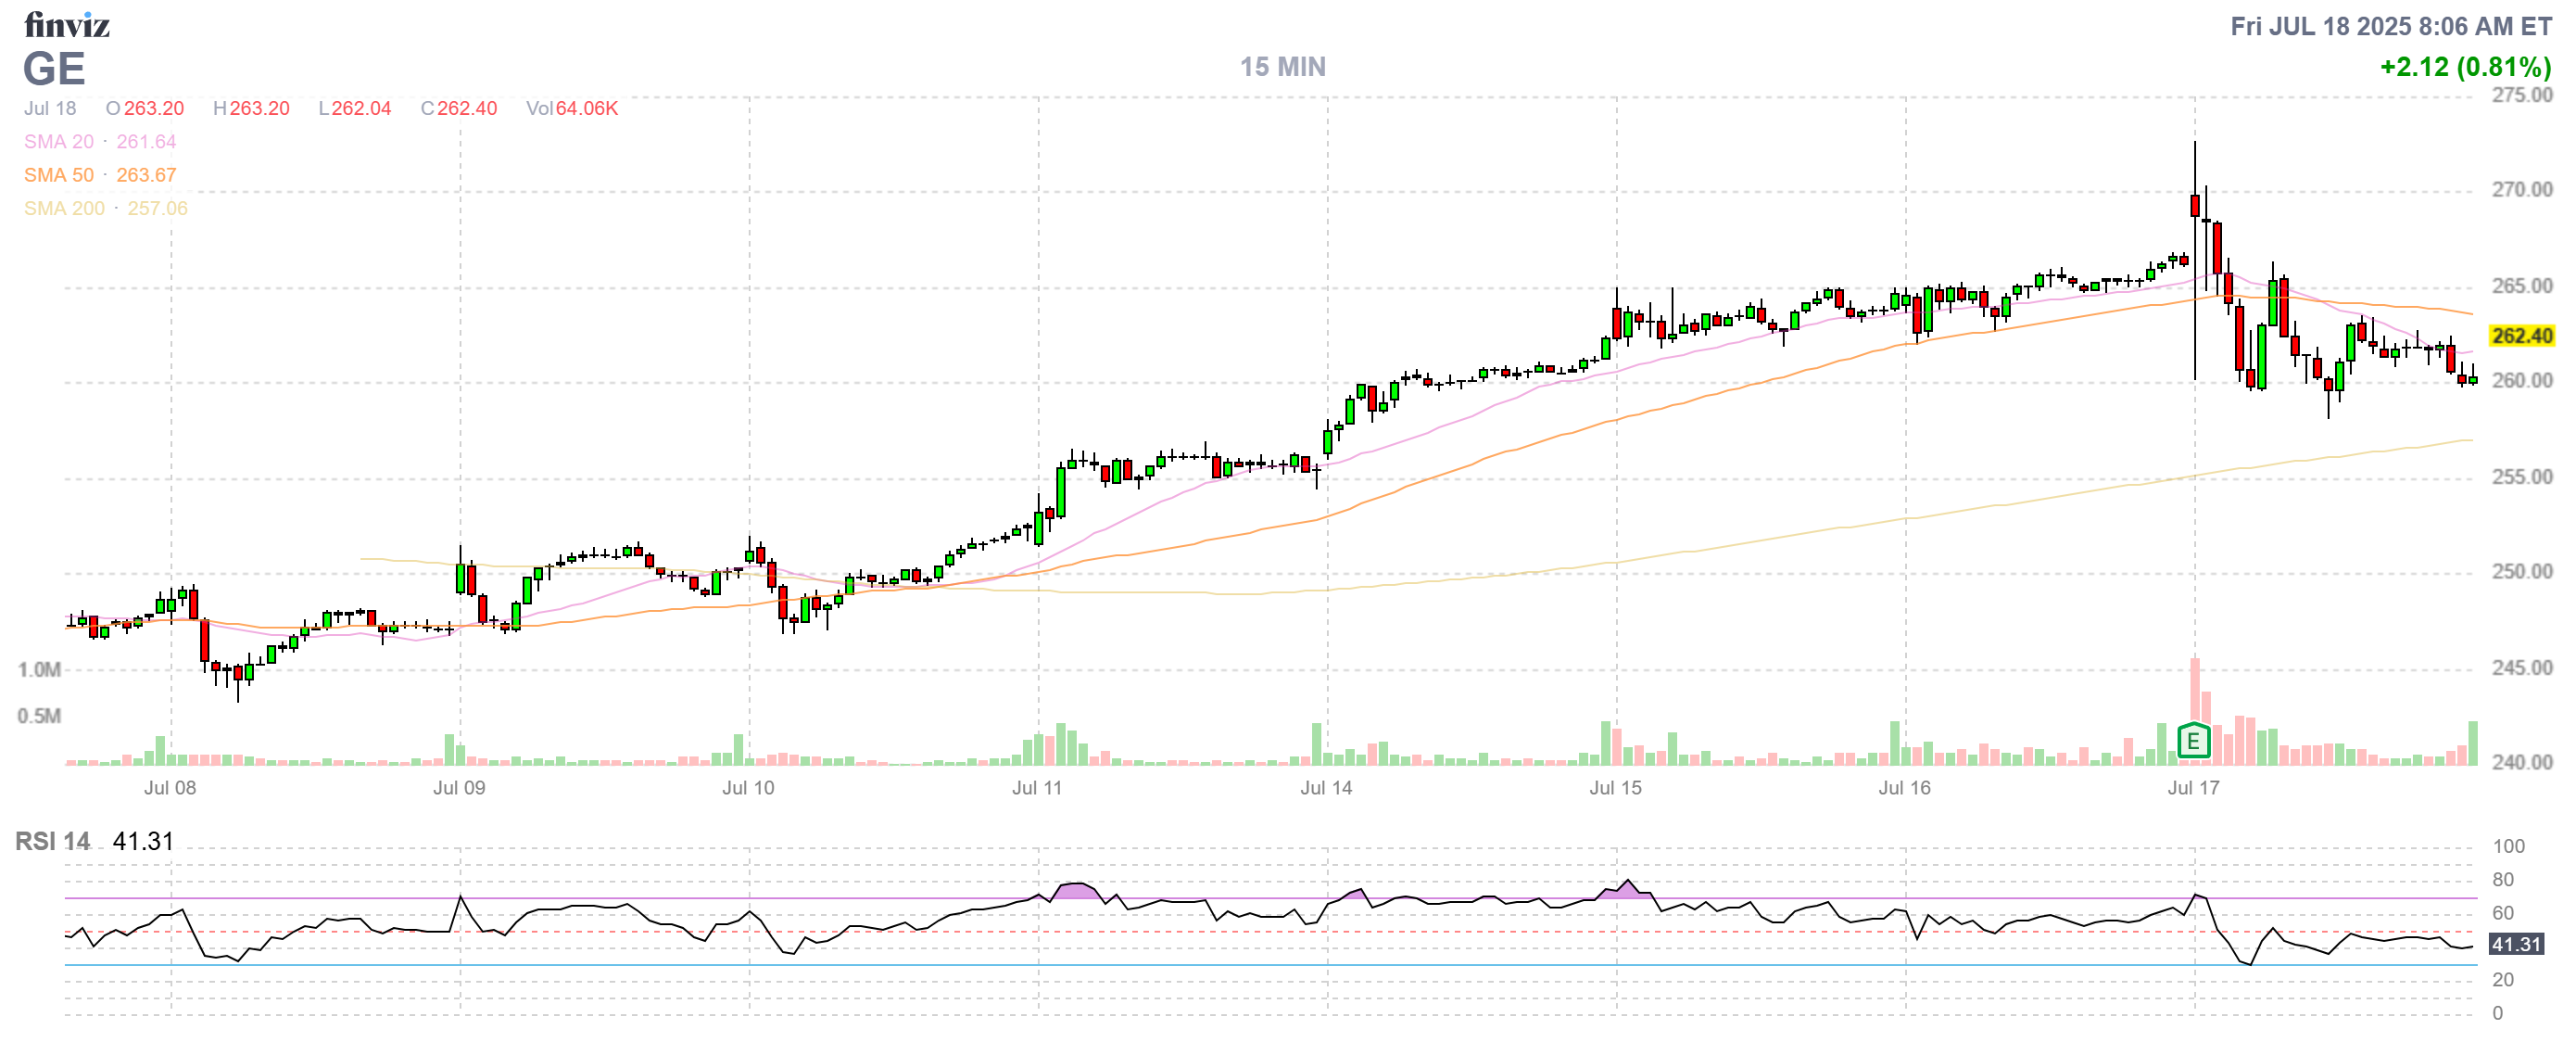The height and width of the screenshot is (1042, 2576).
Task: Click the RSI 14 indicator label
Action: click(52, 841)
